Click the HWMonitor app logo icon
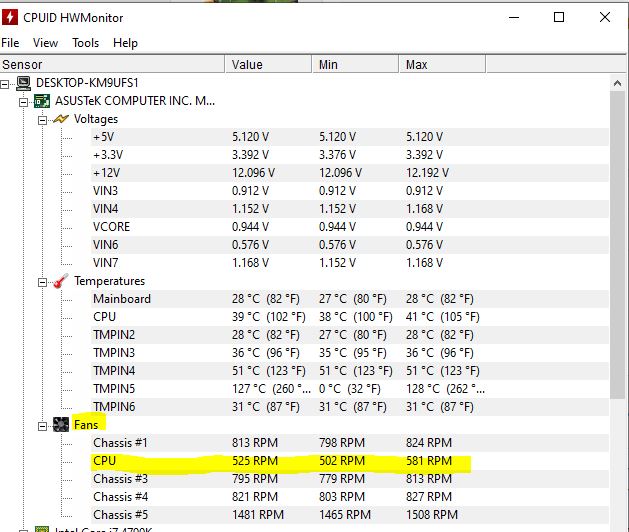Viewport: 629px width, 532px height. click(10, 17)
